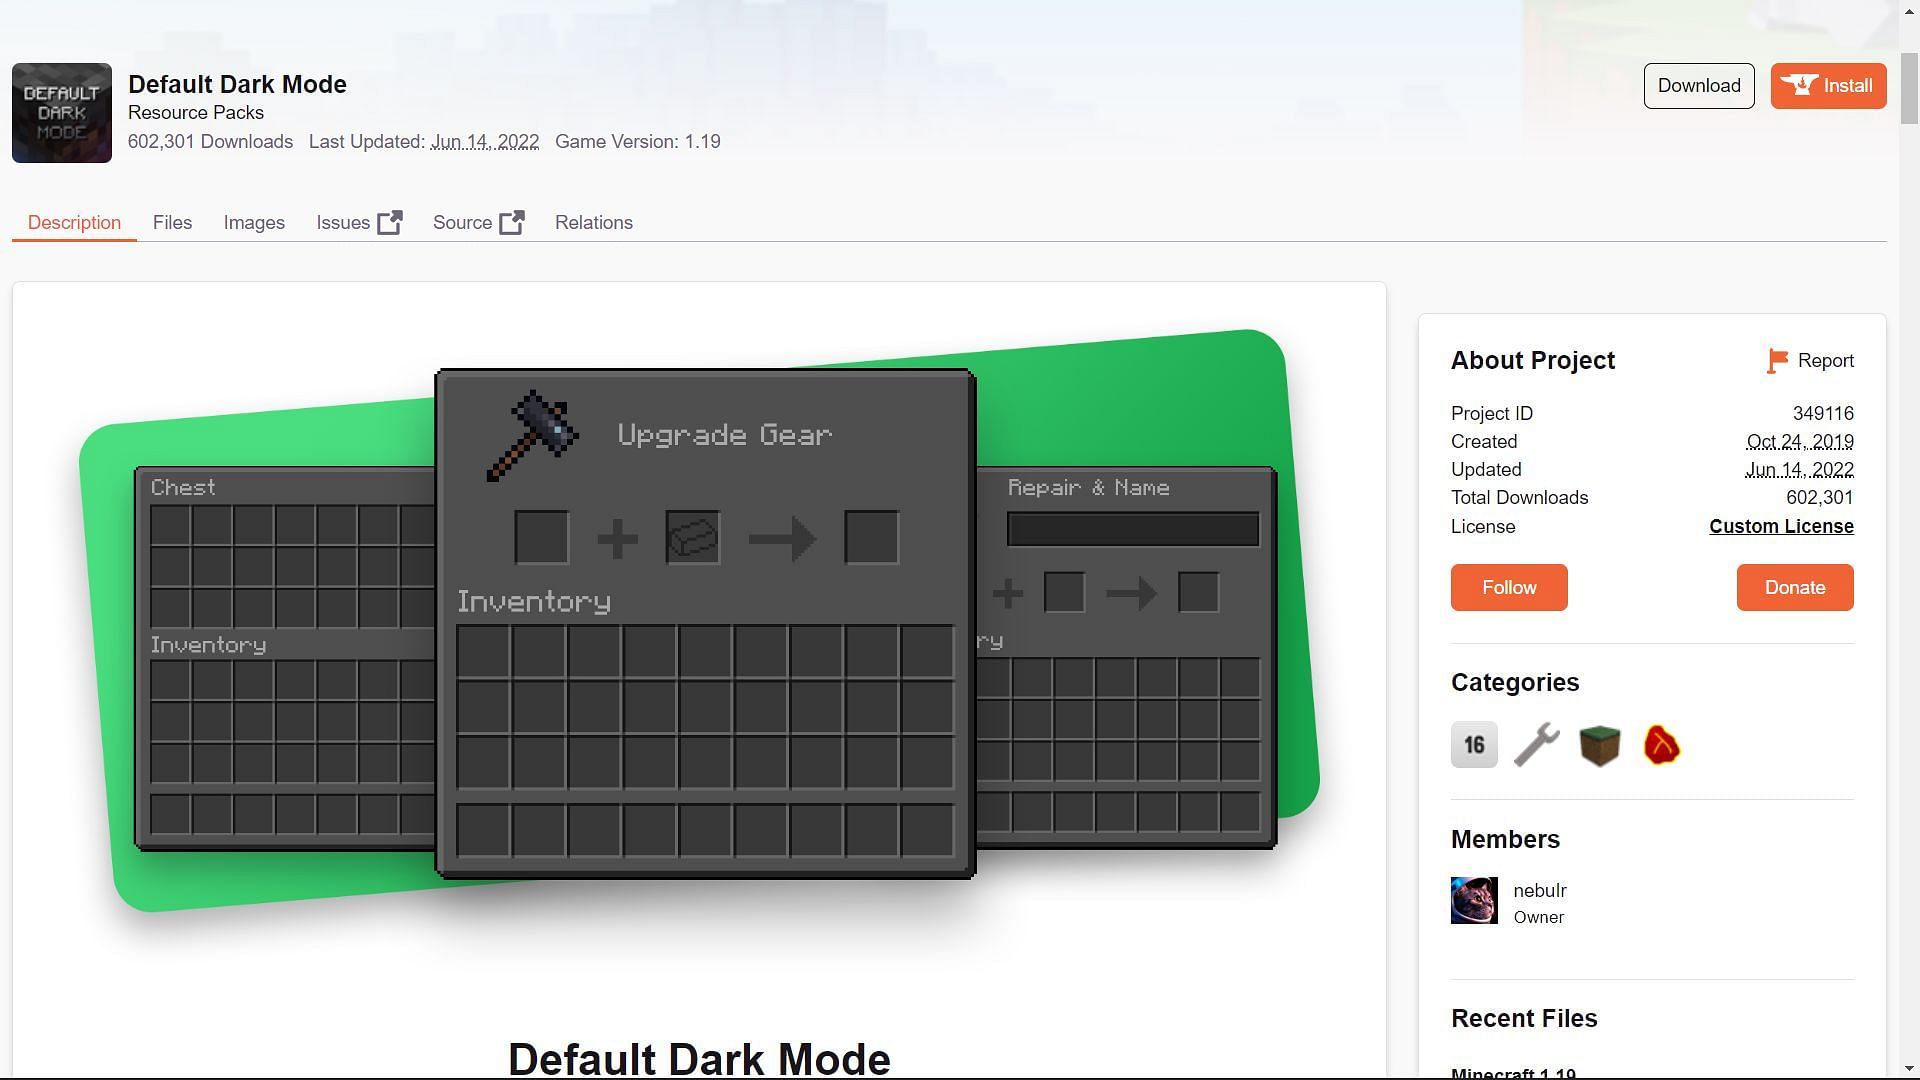Image resolution: width=1920 pixels, height=1080 pixels.
Task: Click the Resource Packs category text
Action: click(196, 113)
